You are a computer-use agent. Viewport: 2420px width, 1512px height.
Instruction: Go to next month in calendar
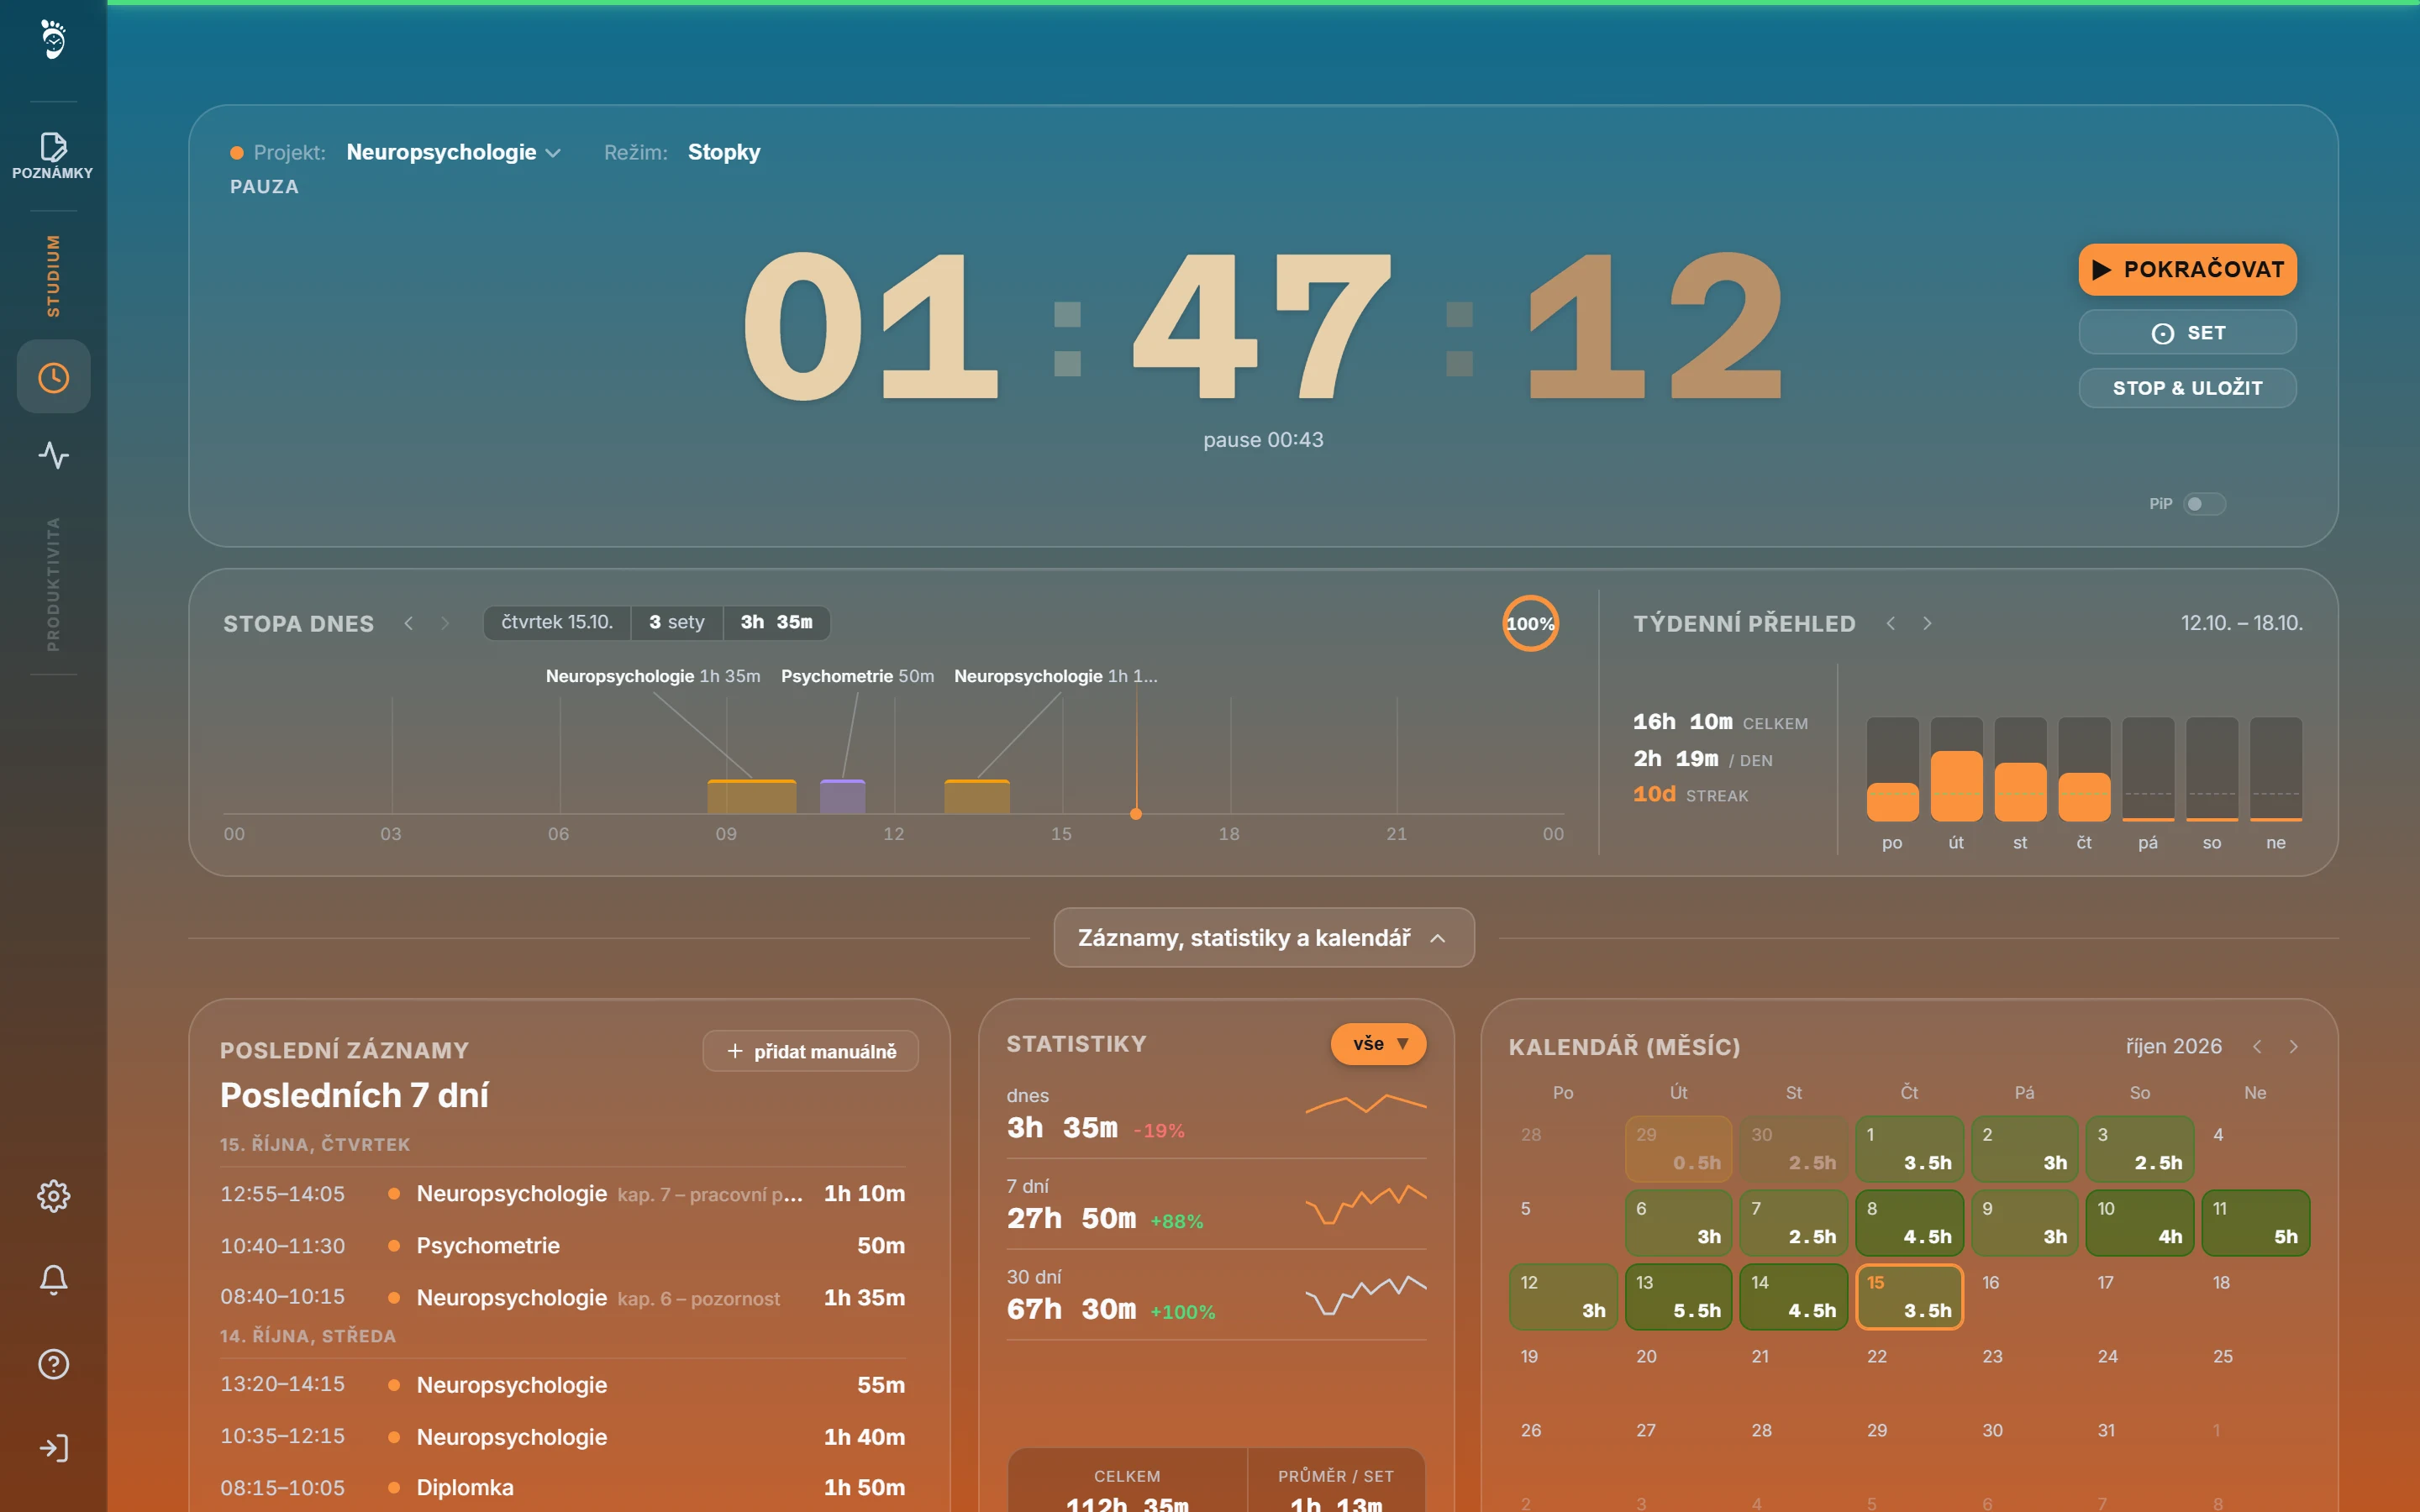tap(2294, 1046)
